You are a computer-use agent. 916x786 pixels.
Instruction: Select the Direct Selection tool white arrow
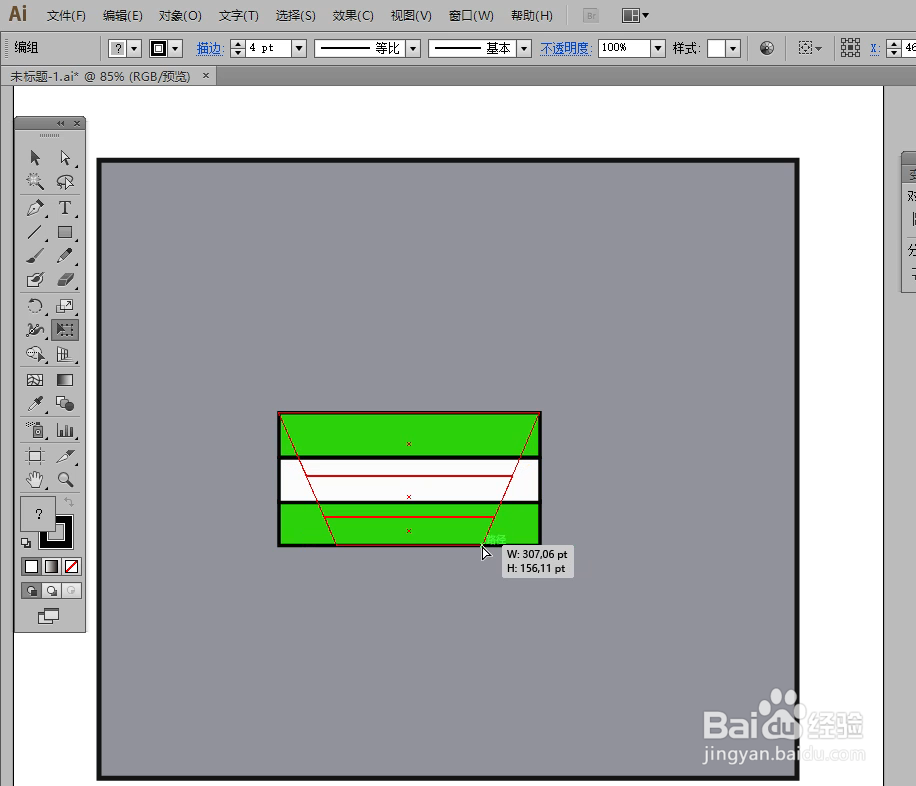pyautogui.click(x=65, y=158)
